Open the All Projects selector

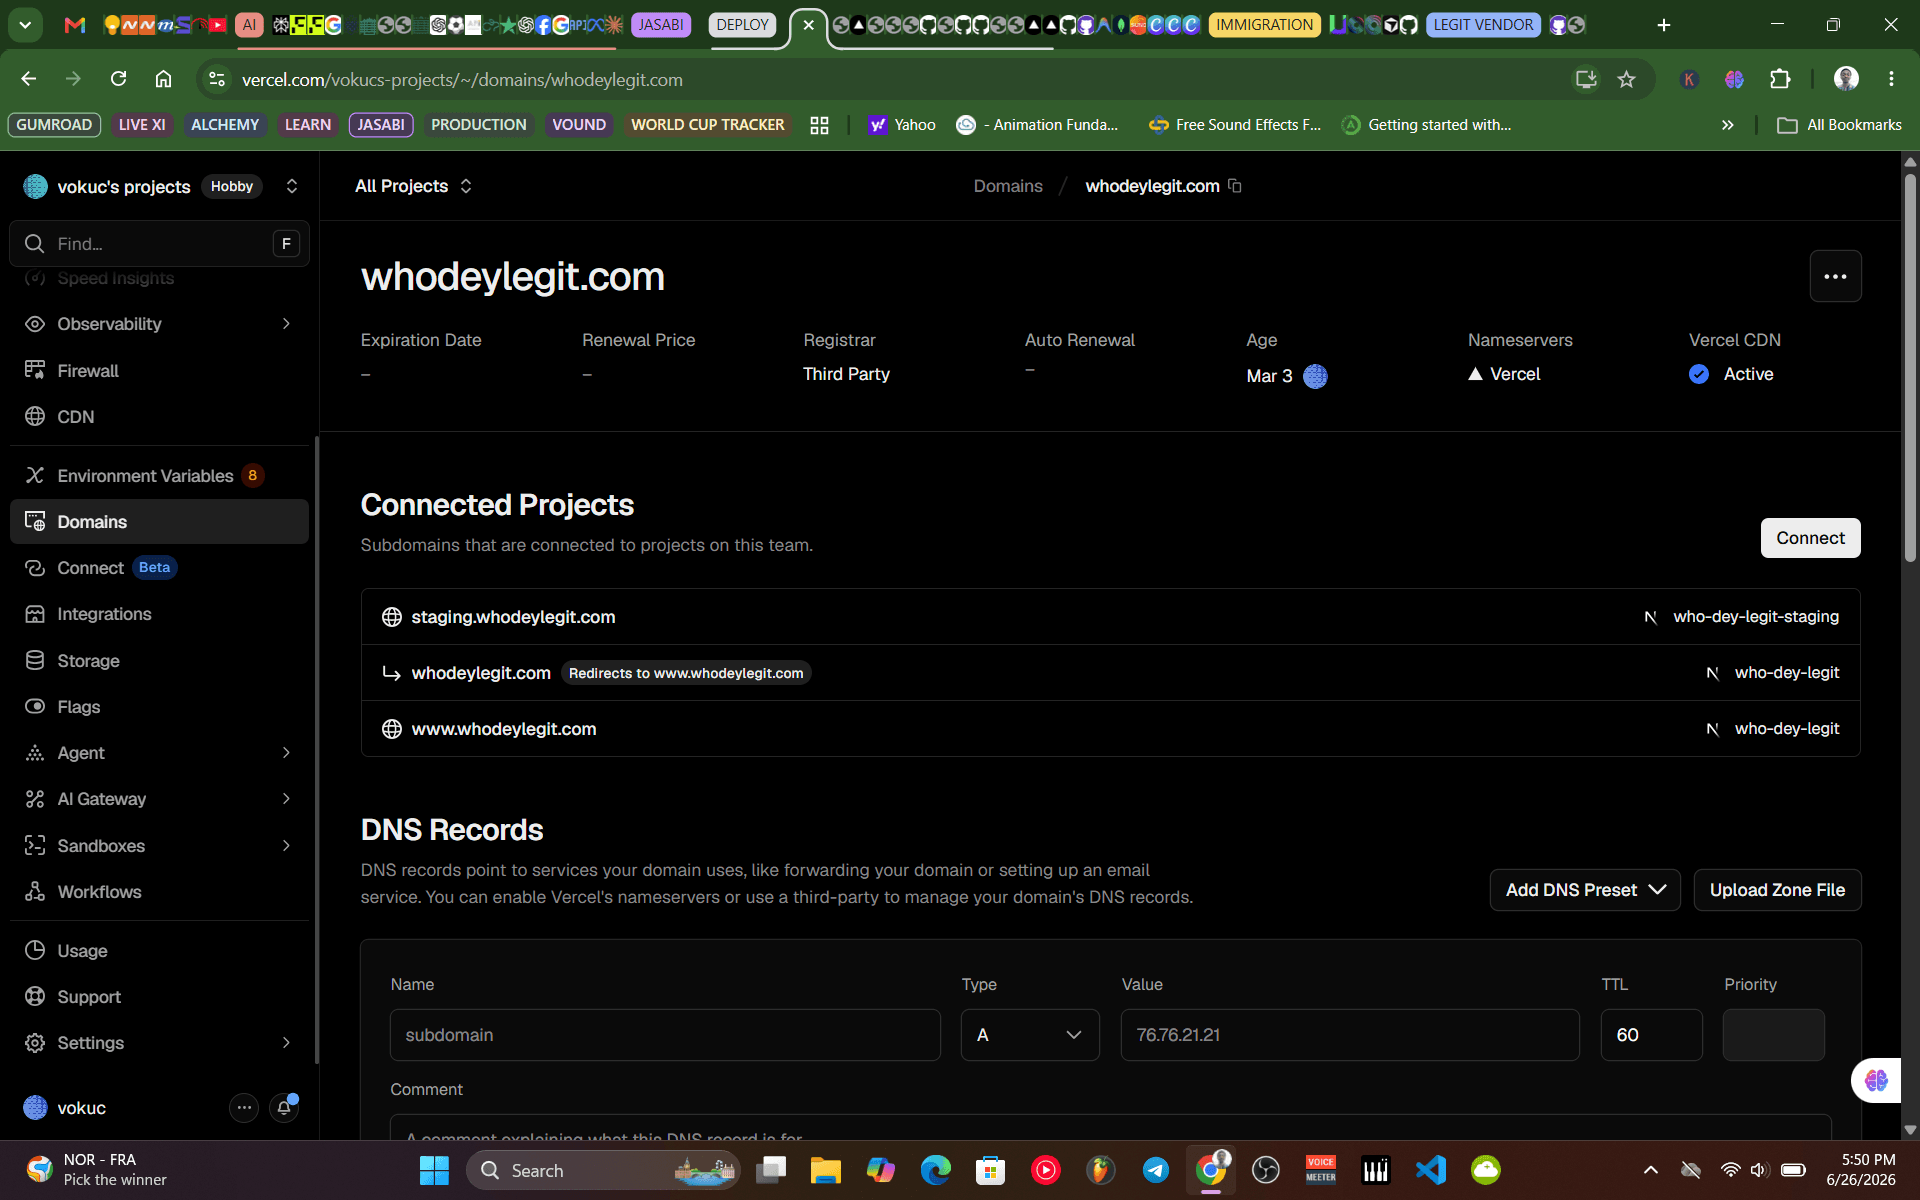[x=413, y=186]
